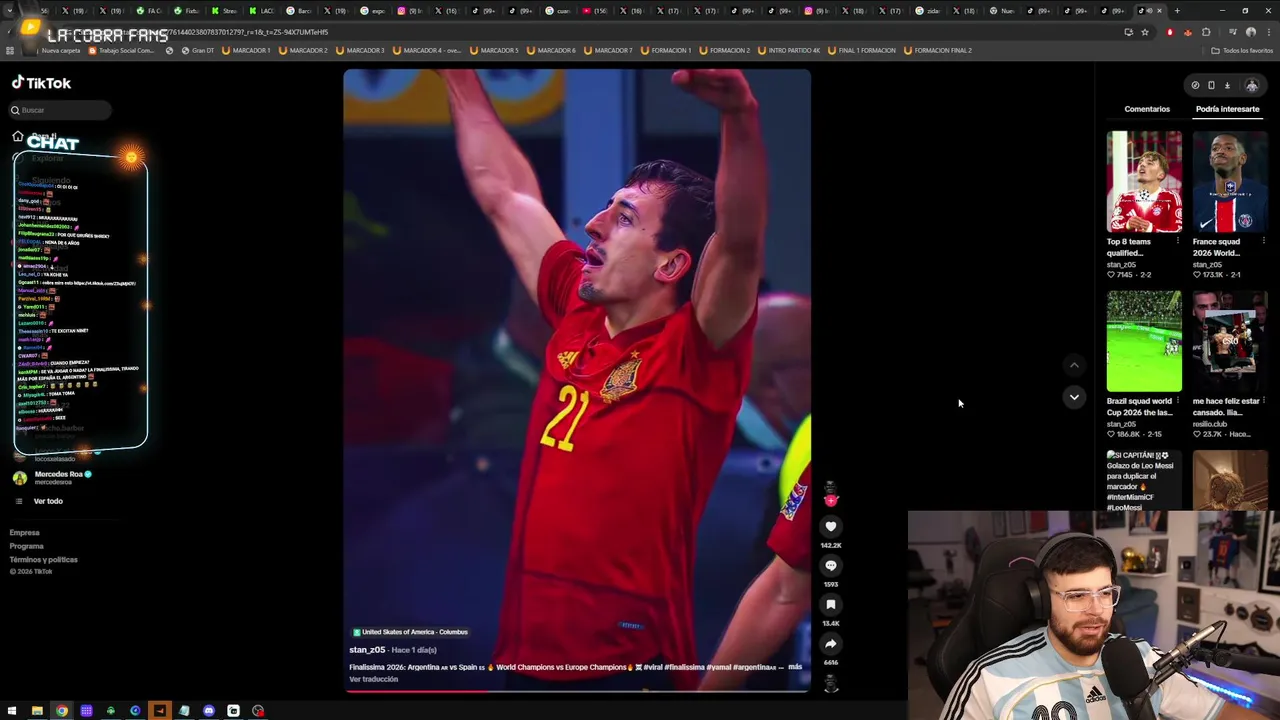Open the FORMACION FINAL 2 bookmark

click(x=939, y=50)
